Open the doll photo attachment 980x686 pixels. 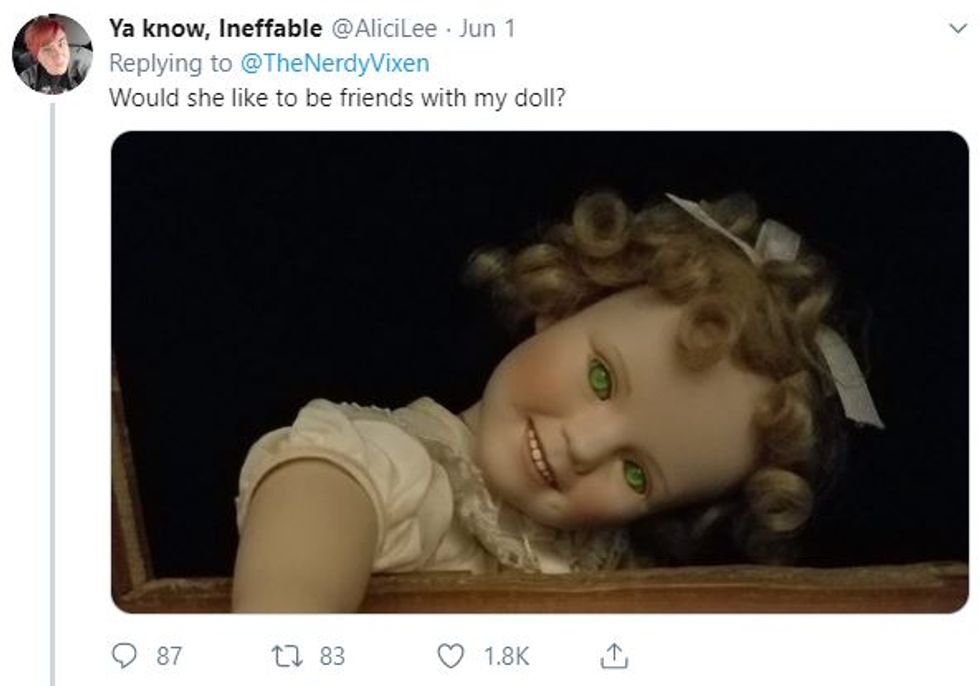pos(539,371)
